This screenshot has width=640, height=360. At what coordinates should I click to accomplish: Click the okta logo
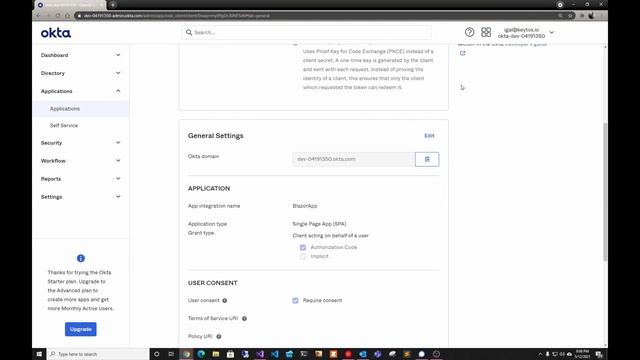pyautogui.click(x=56, y=33)
